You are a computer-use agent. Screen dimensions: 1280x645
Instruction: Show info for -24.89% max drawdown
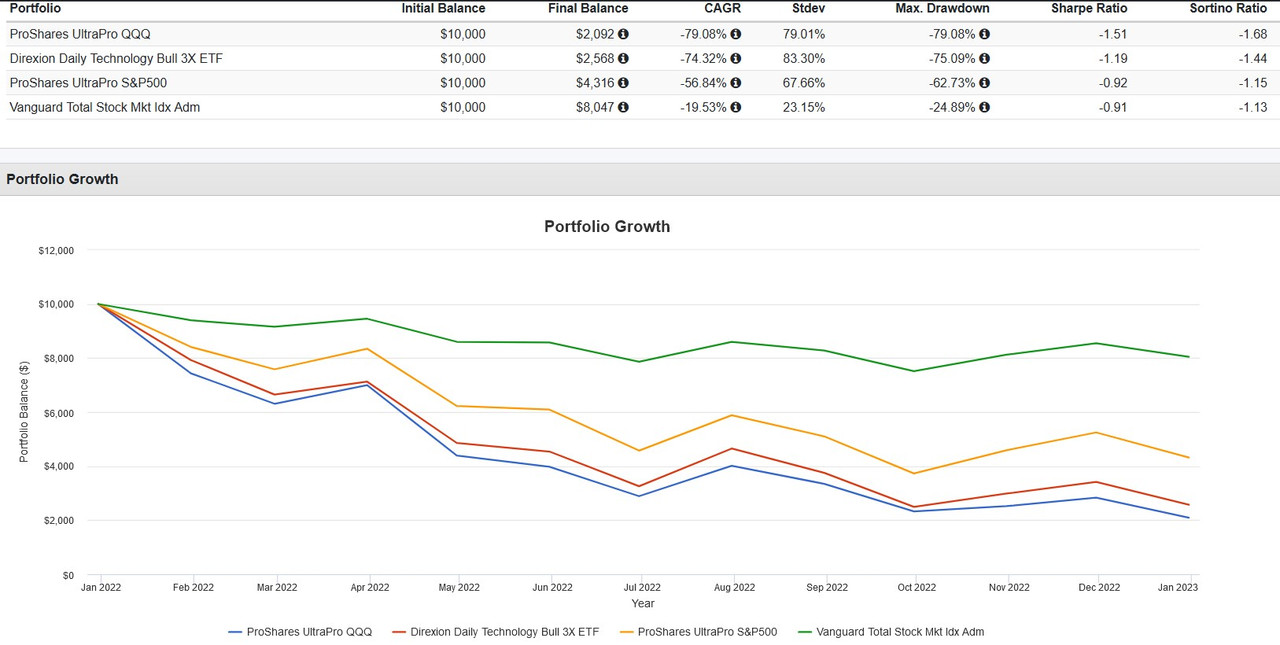tap(985, 107)
